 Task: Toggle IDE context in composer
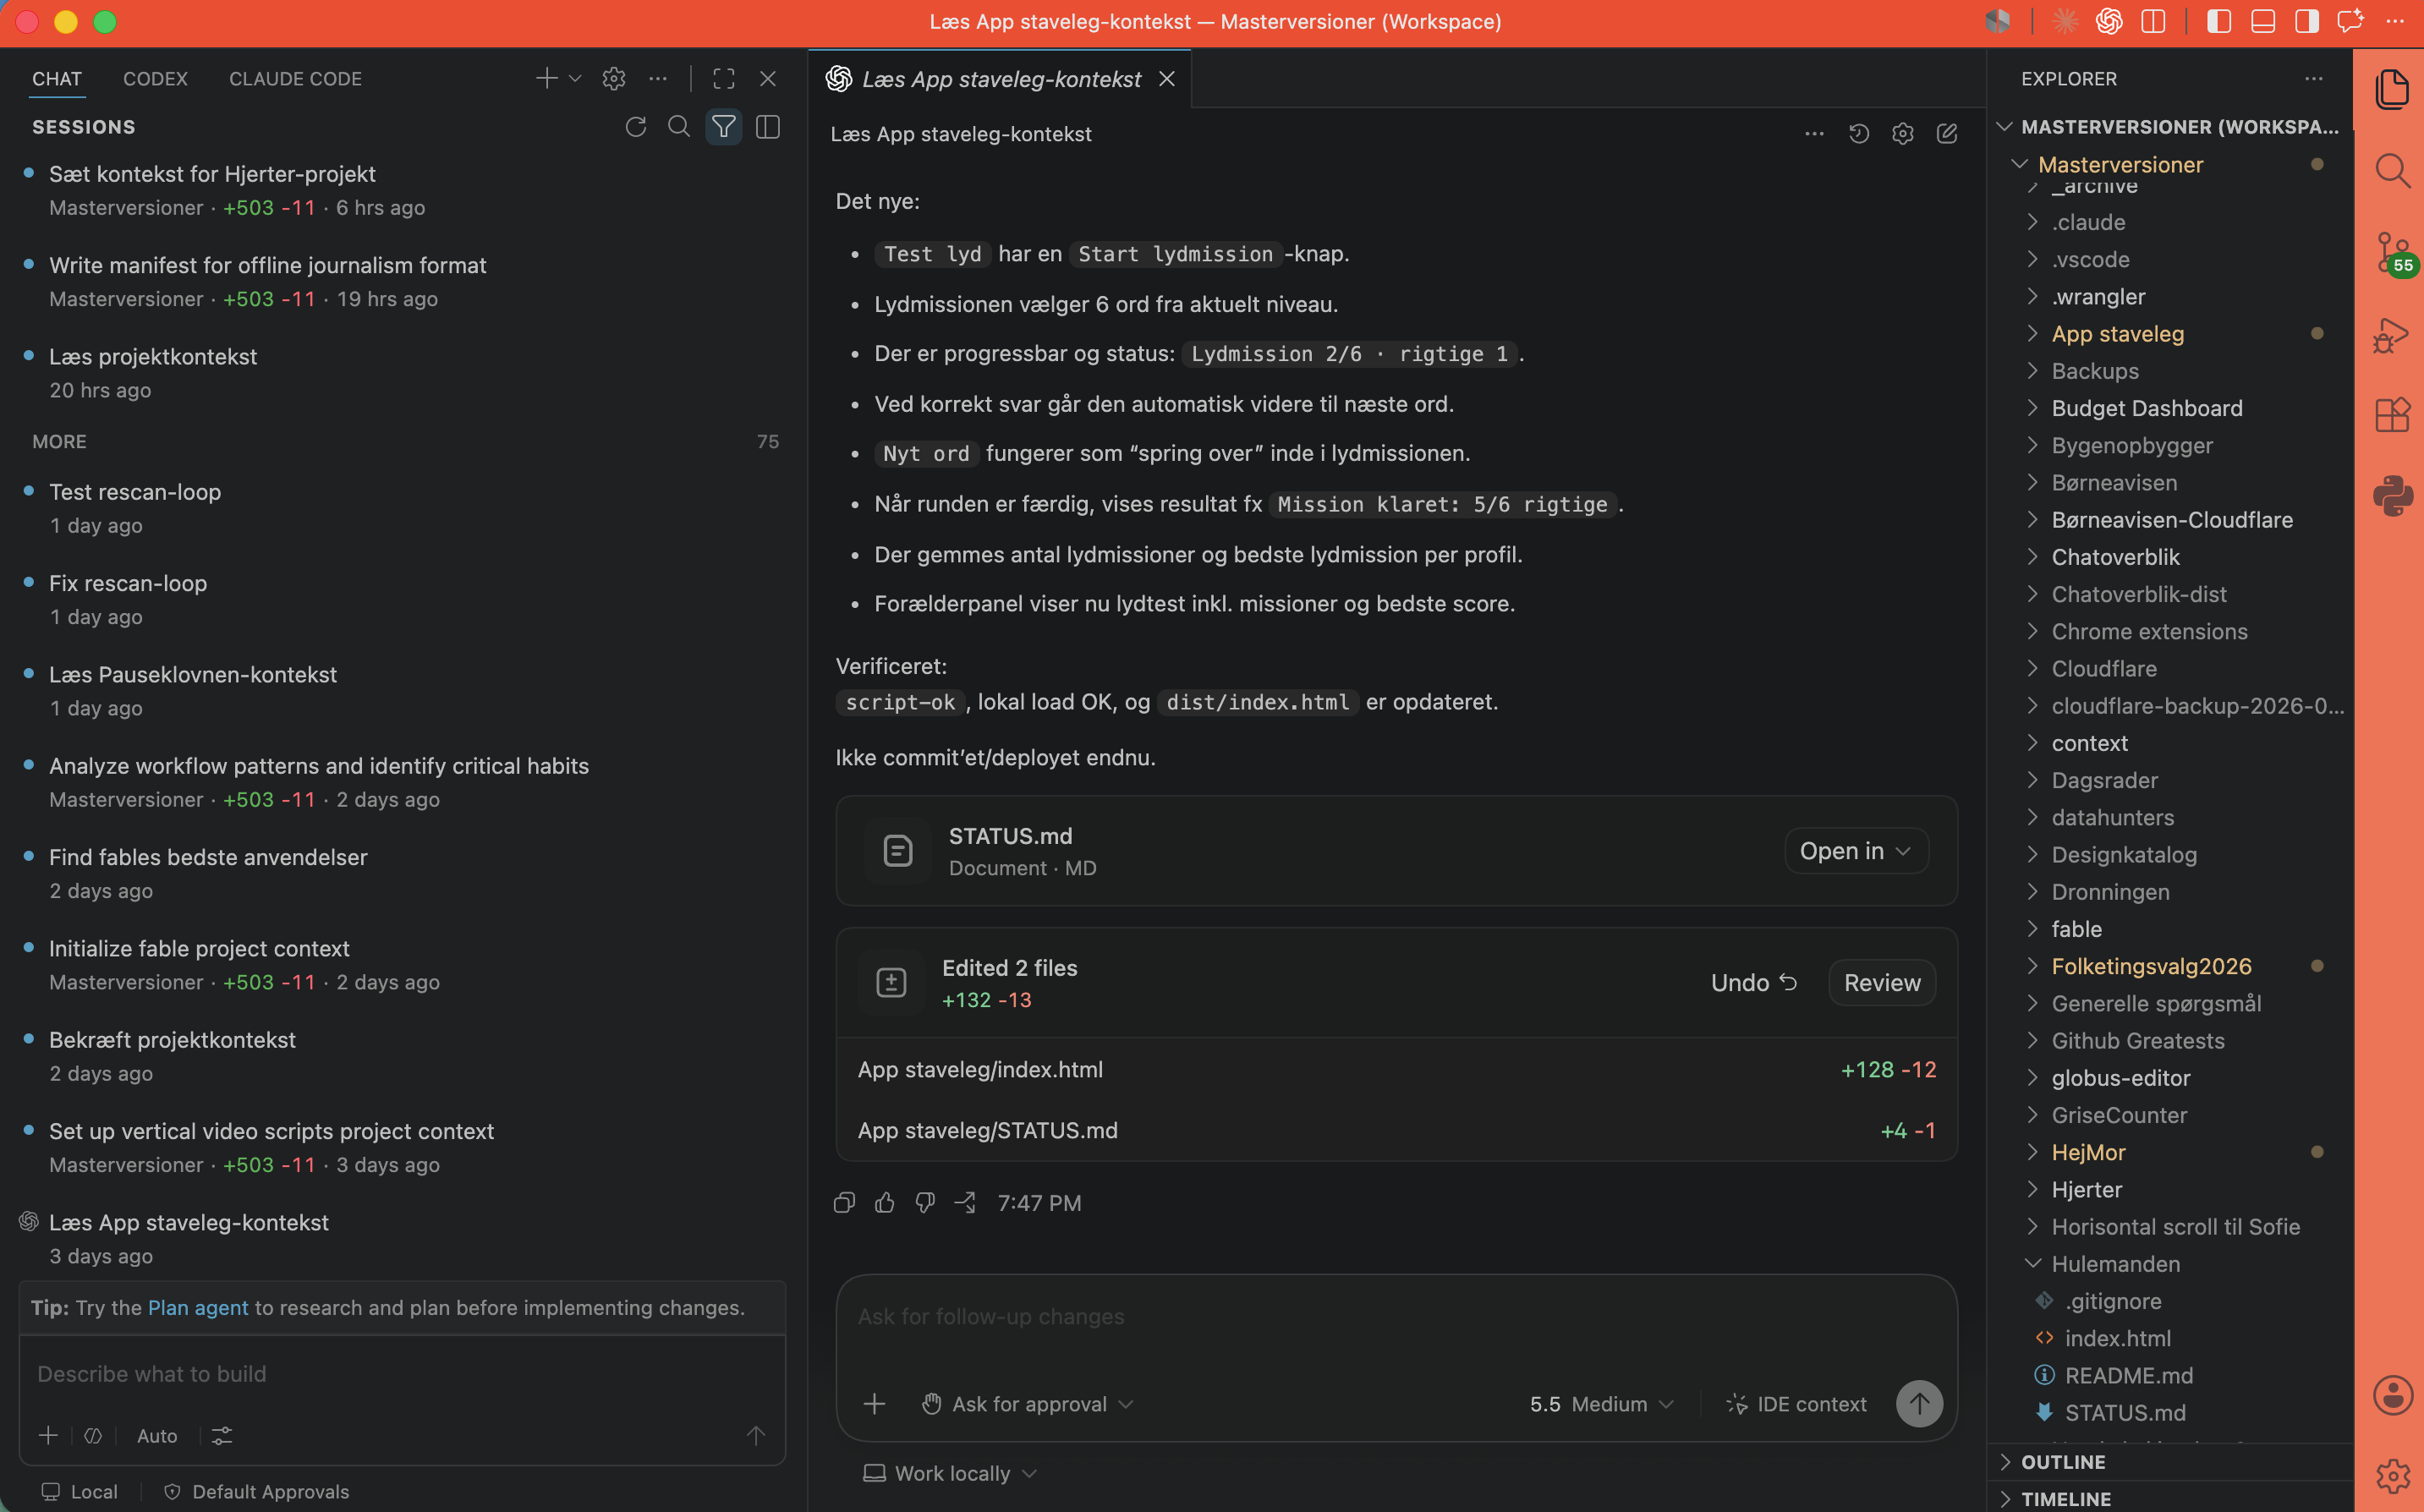[x=1796, y=1404]
